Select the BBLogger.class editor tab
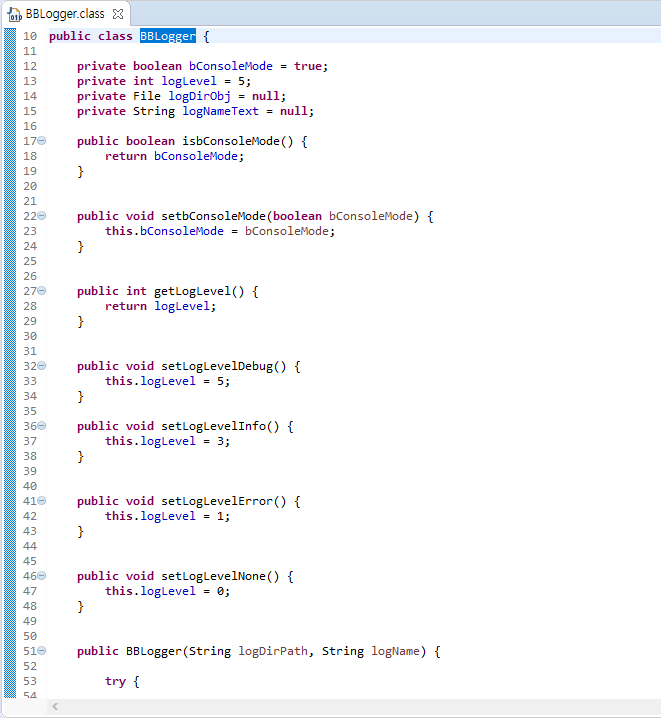 point(64,14)
